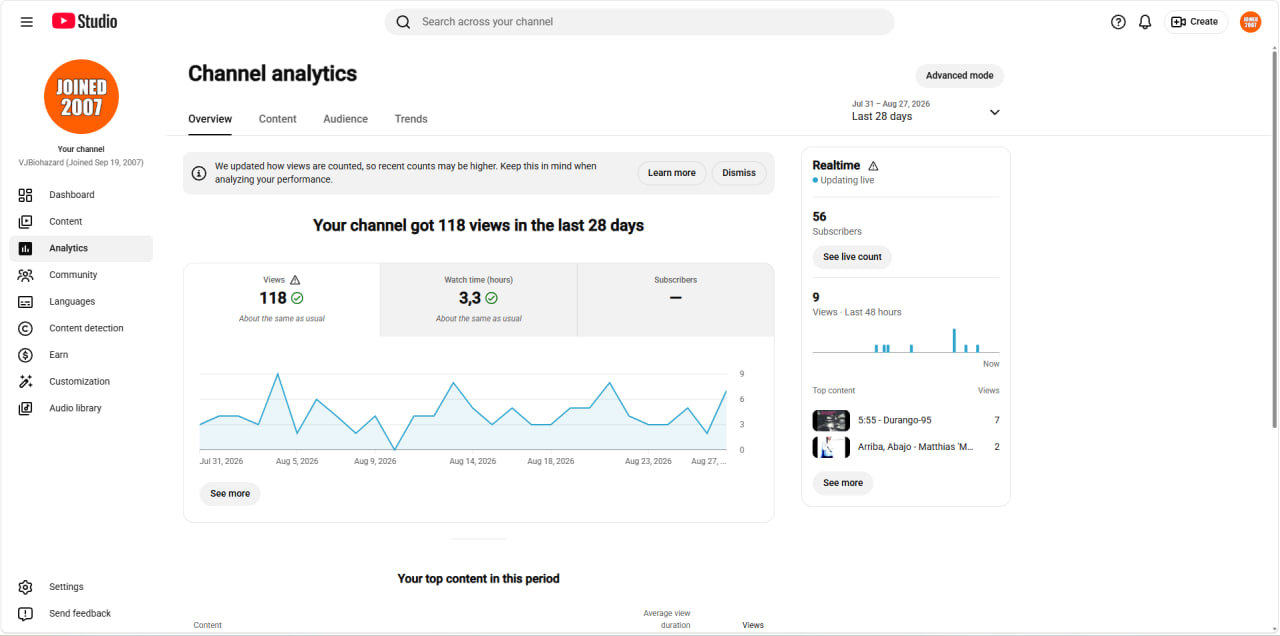
Task: Click green checkmark beside 3,3 watch time
Action: [491, 298]
